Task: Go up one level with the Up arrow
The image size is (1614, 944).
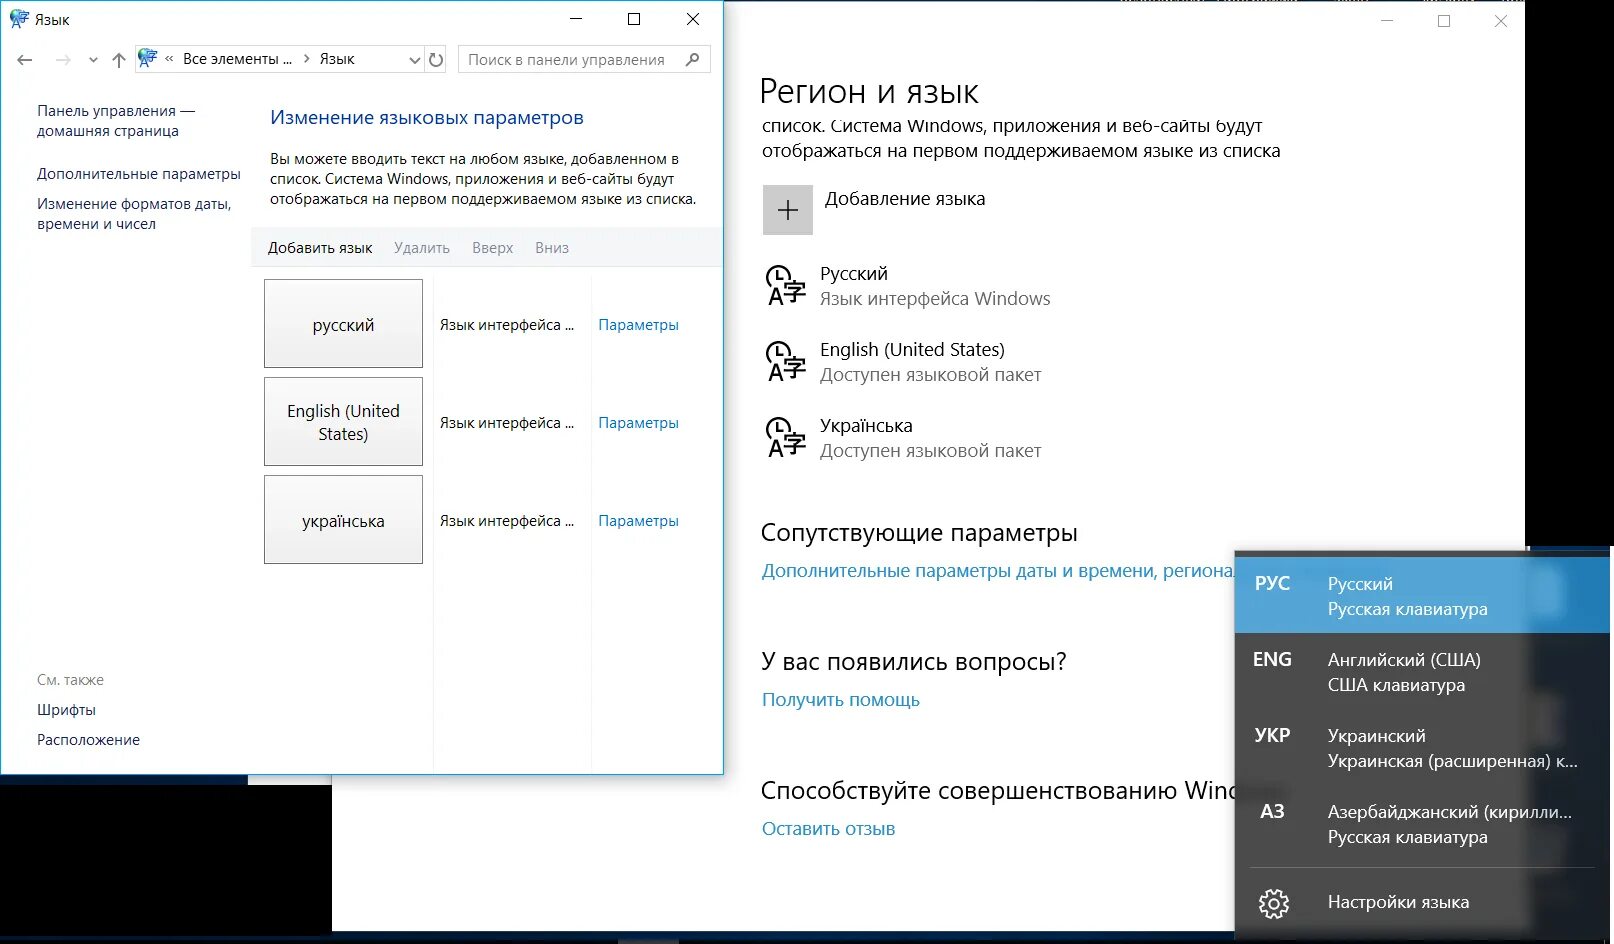Action: coord(119,60)
